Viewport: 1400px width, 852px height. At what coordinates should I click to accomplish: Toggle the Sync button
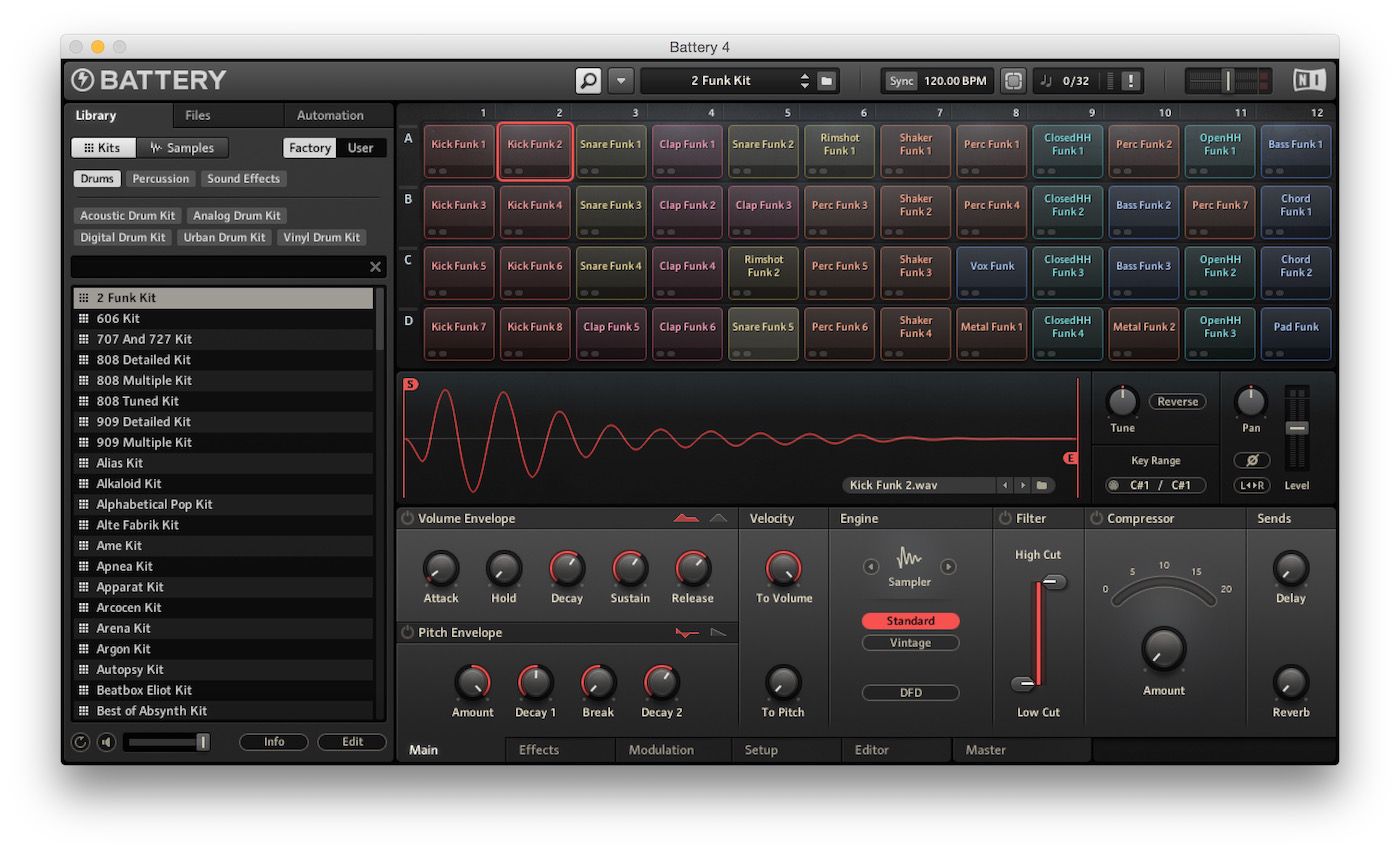pos(902,81)
